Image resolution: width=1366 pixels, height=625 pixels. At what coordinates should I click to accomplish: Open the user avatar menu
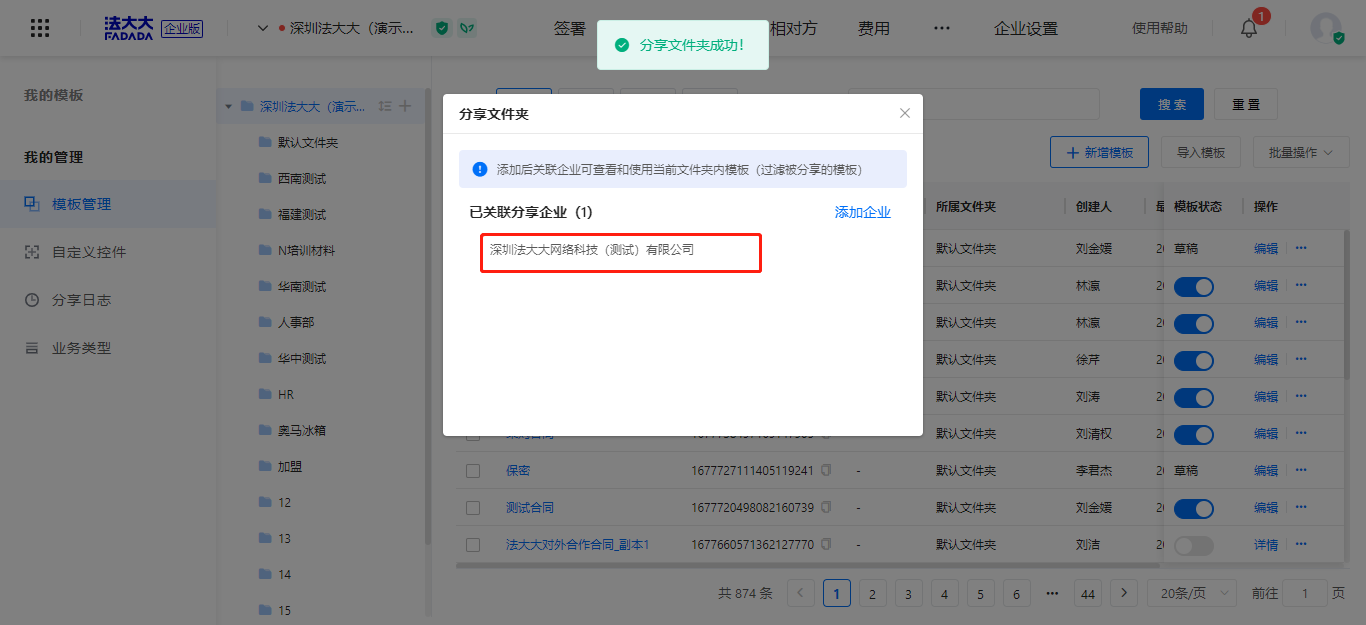(1326, 28)
